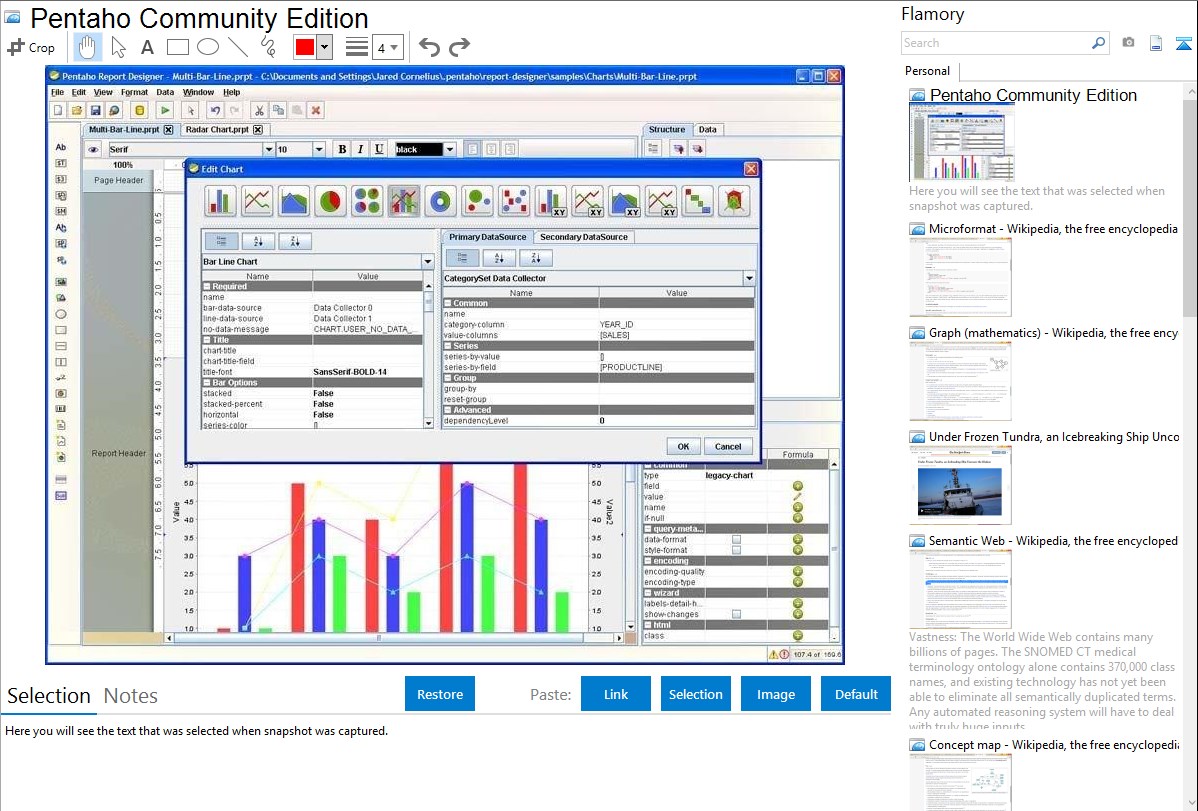Toggle the eye visibility icon beside font box
The width and height of the screenshot is (1198, 811).
93,149
